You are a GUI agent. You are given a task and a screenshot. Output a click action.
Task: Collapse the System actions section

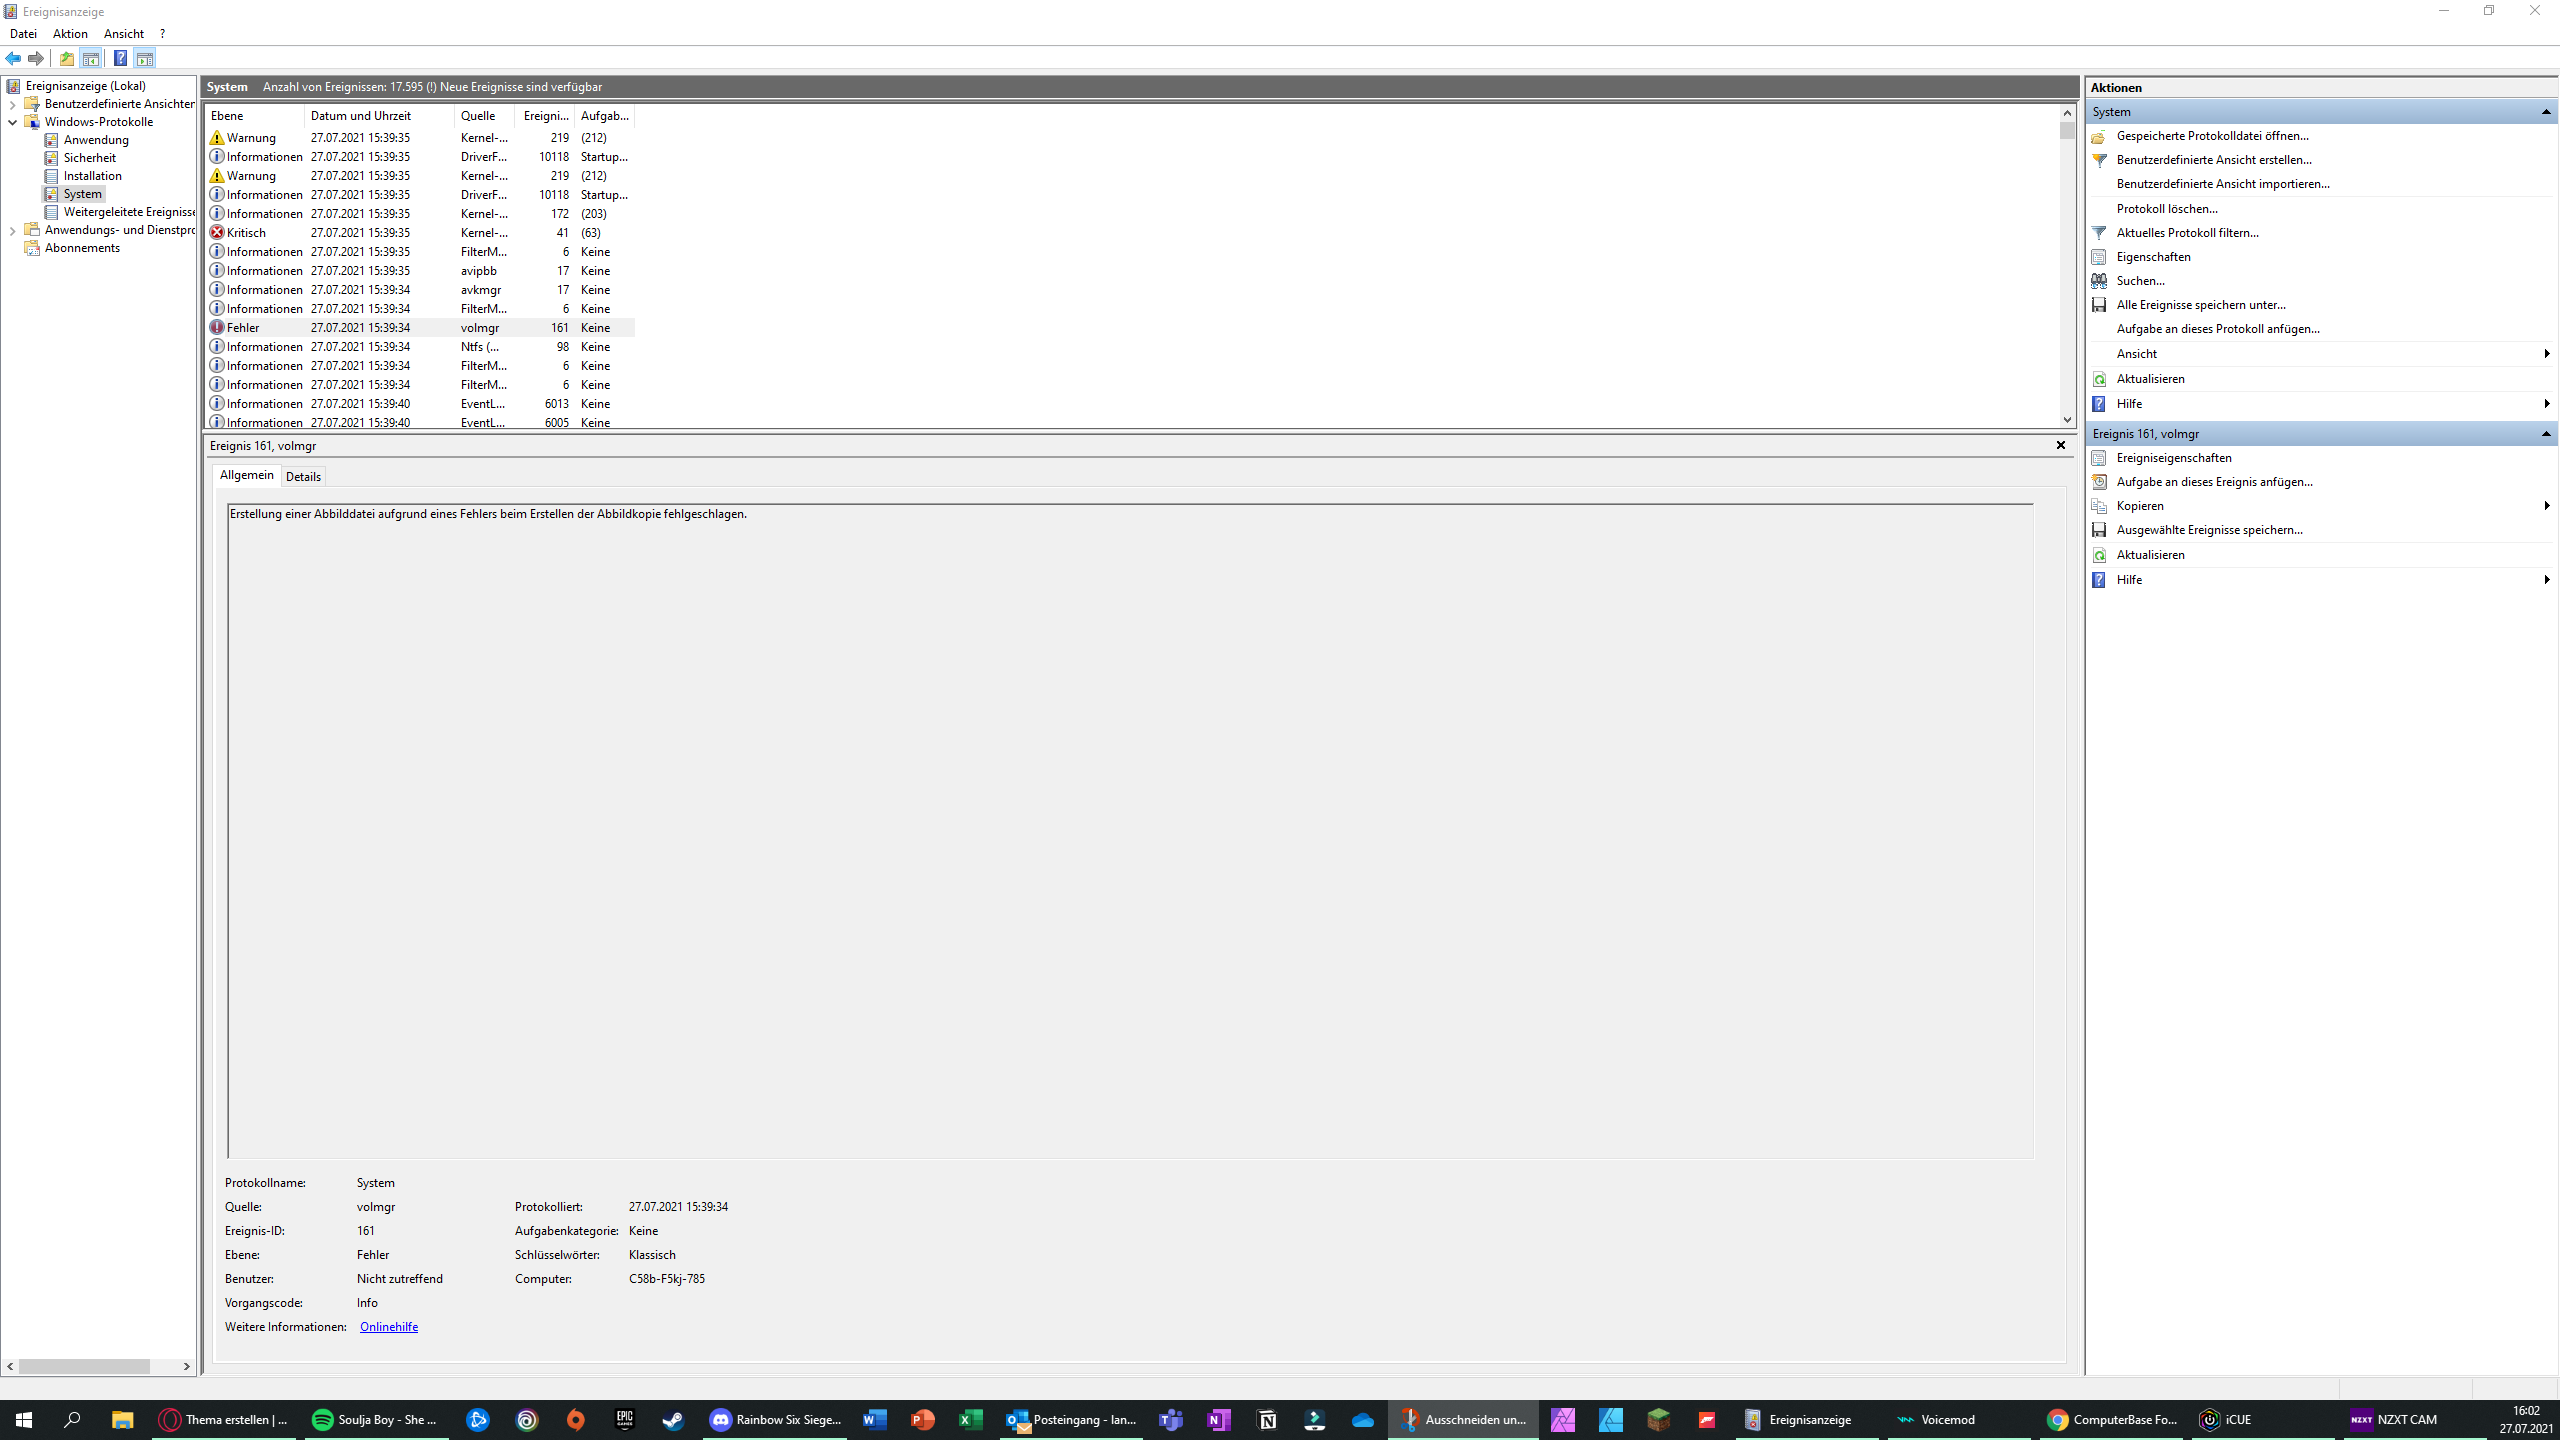tap(2546, 112)
